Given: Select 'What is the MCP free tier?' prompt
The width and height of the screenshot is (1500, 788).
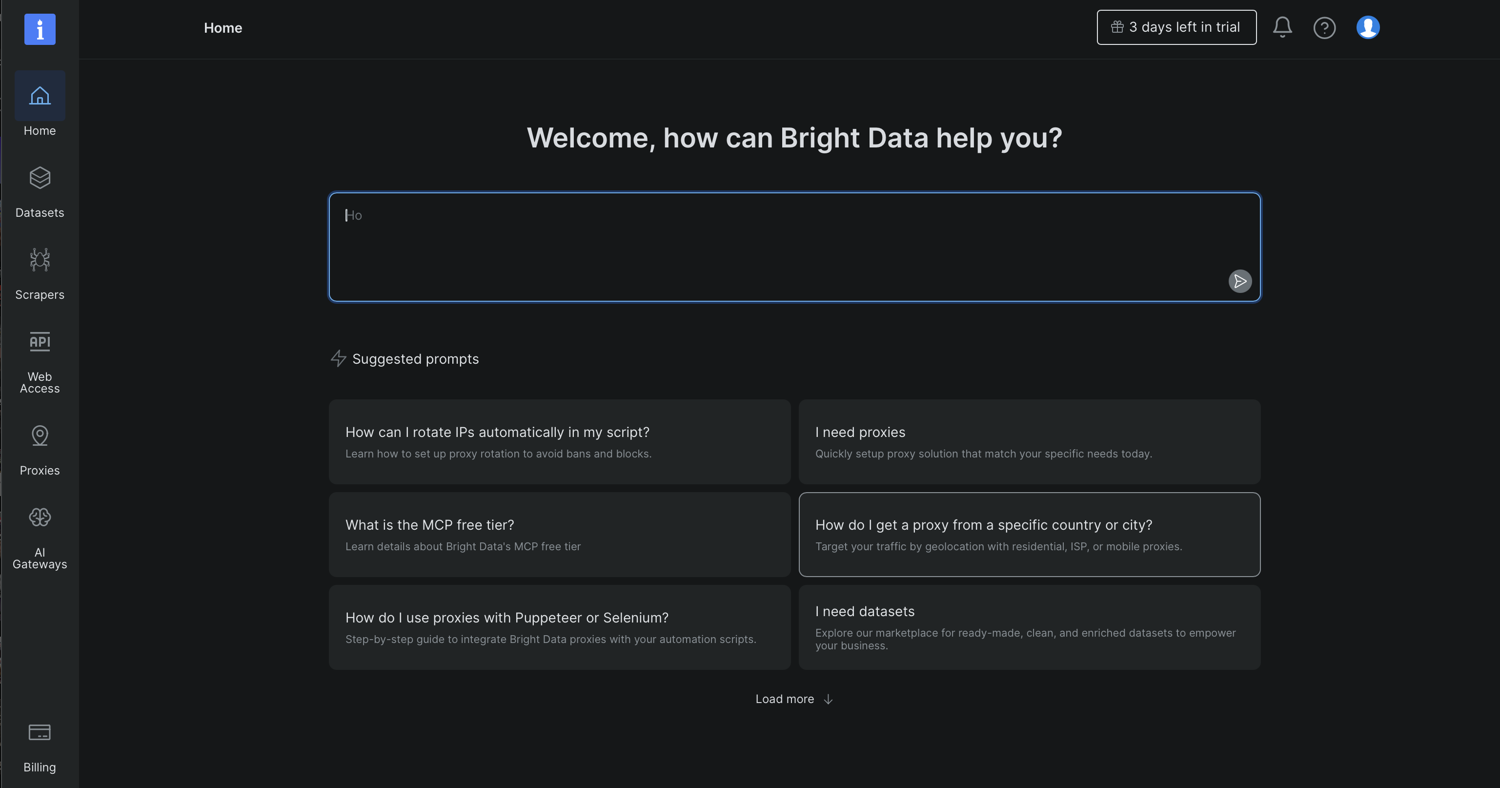Looking at the screenshot, I should (559, 534).
